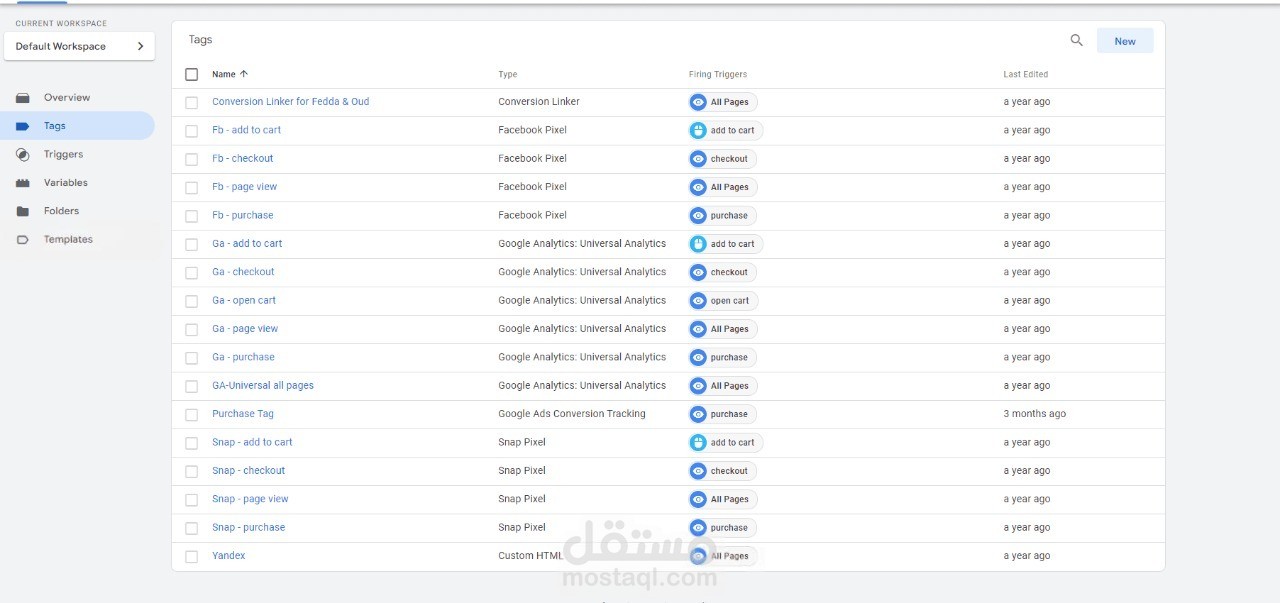
Task: Sort by the Last Edited column header
Action: point(1026,74)
